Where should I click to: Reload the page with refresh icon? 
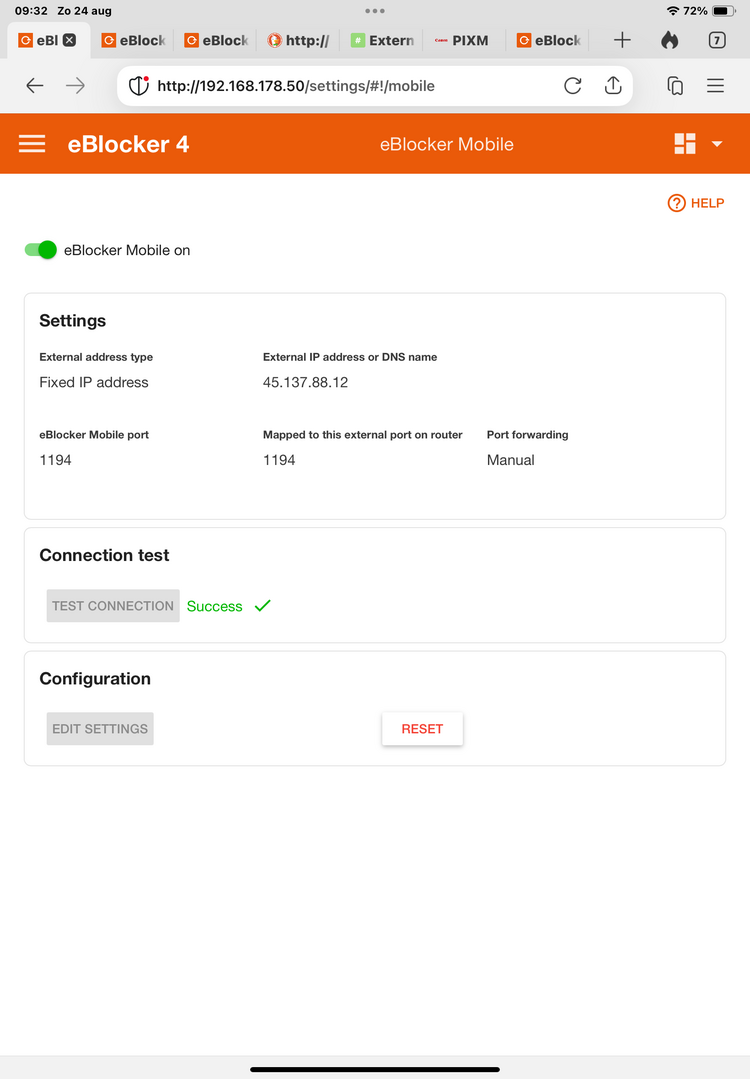tap(572, 85)
